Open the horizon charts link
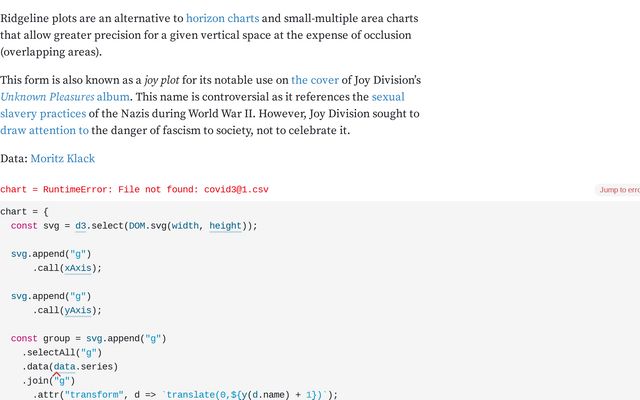640x400 pixels. click(222, 18)
